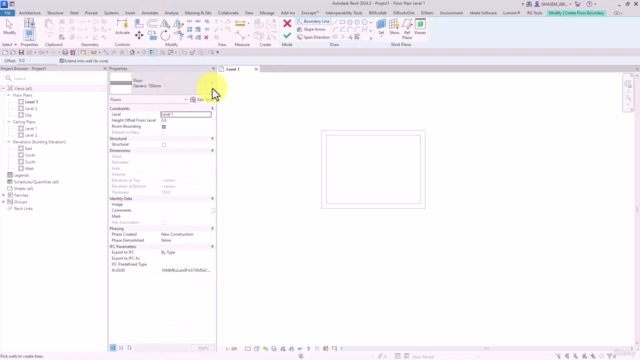The height and width of the screenshot is (360, 640).
Task: Open the File menu
Action: click(x=7, y=13)
